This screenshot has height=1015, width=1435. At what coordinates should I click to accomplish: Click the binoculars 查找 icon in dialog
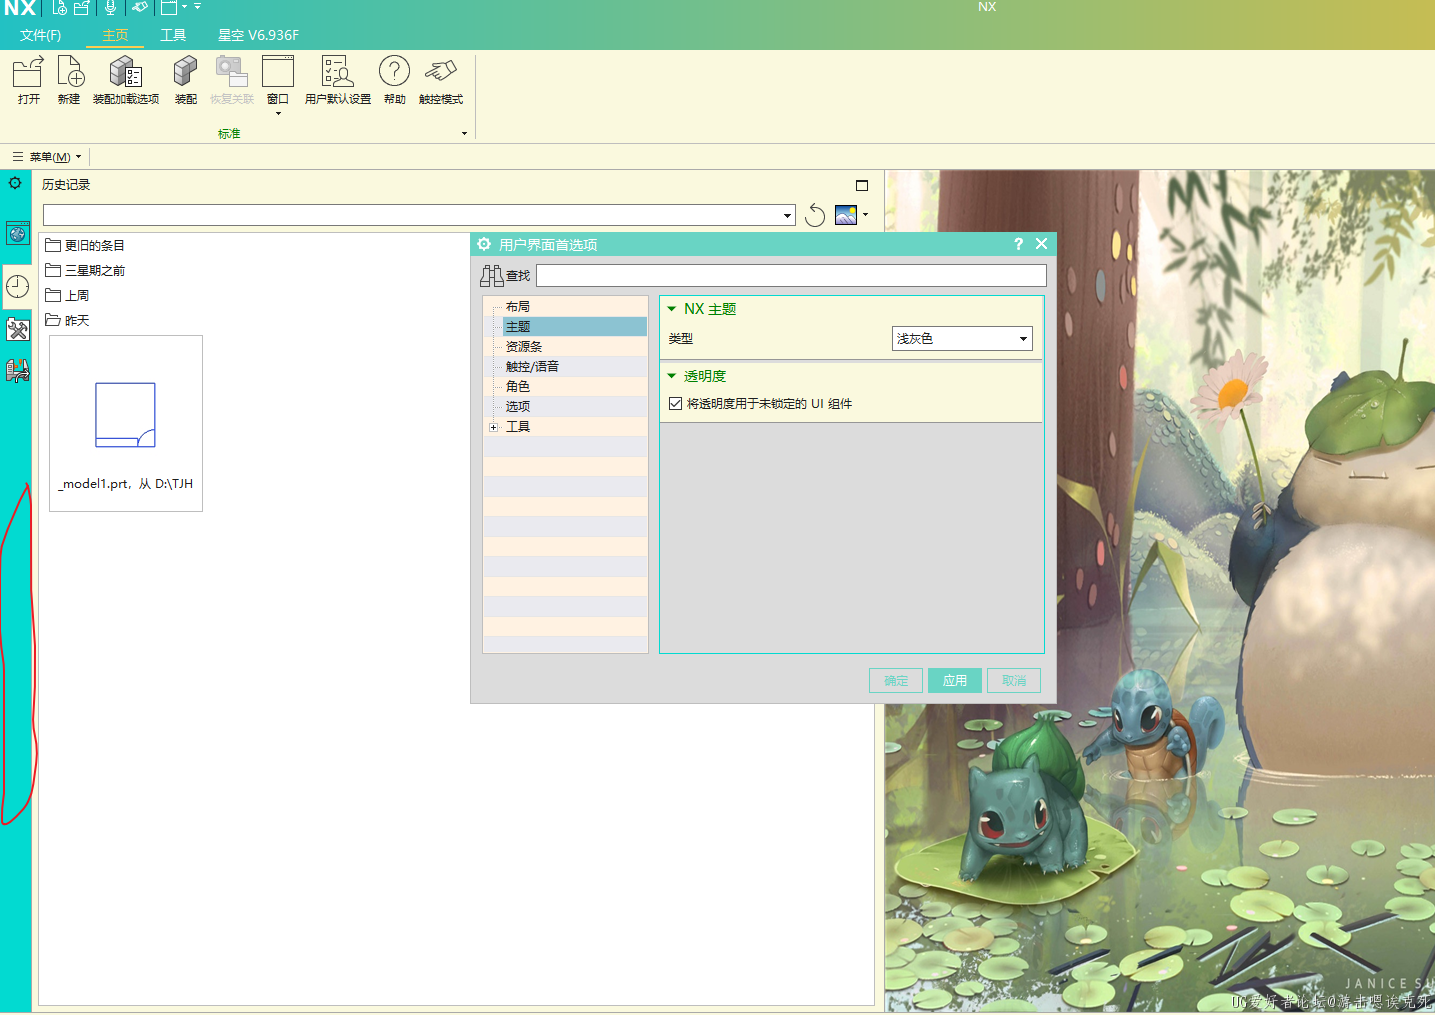pyautogui.click(x=491, y=276)
